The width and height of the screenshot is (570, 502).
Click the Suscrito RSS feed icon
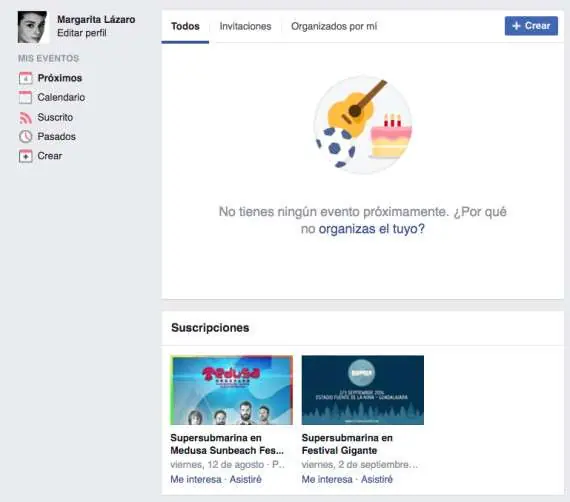[x=25, y=117]
